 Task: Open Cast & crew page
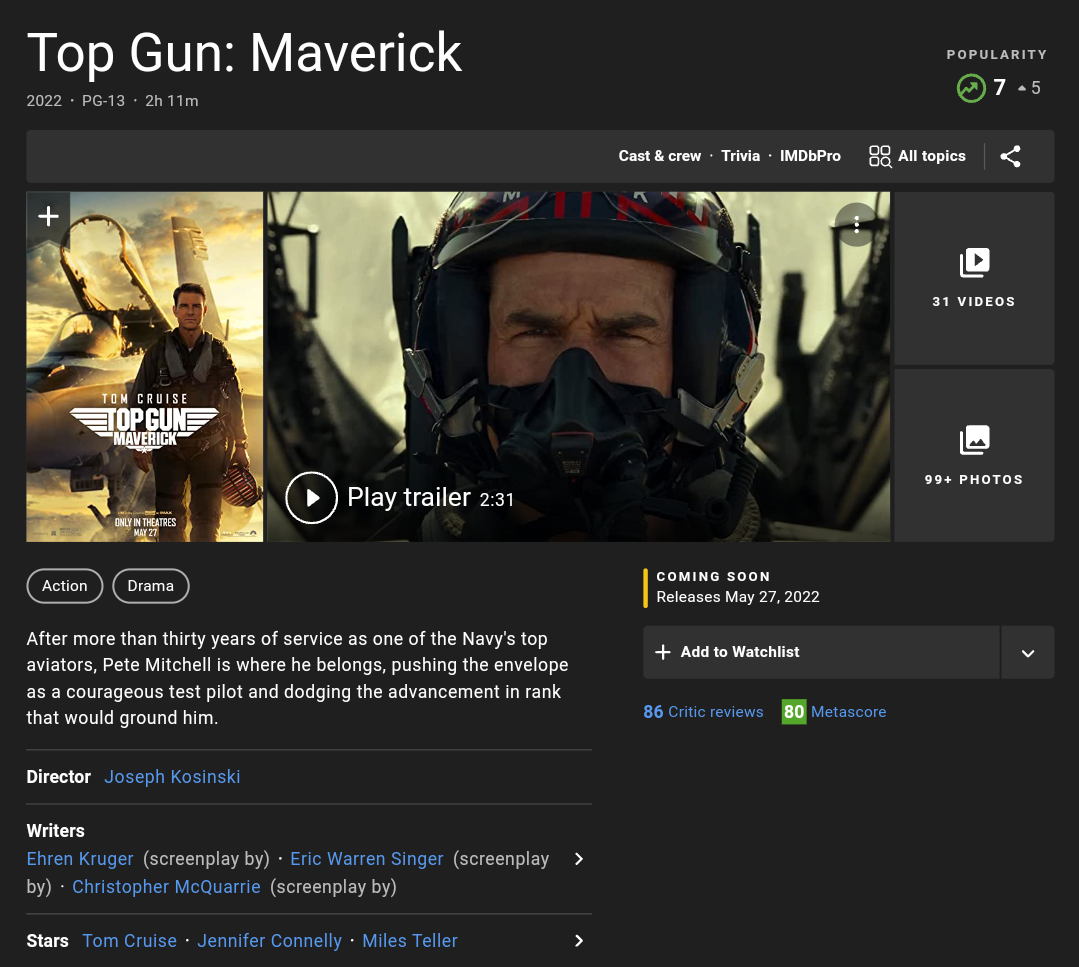(659, 156)
